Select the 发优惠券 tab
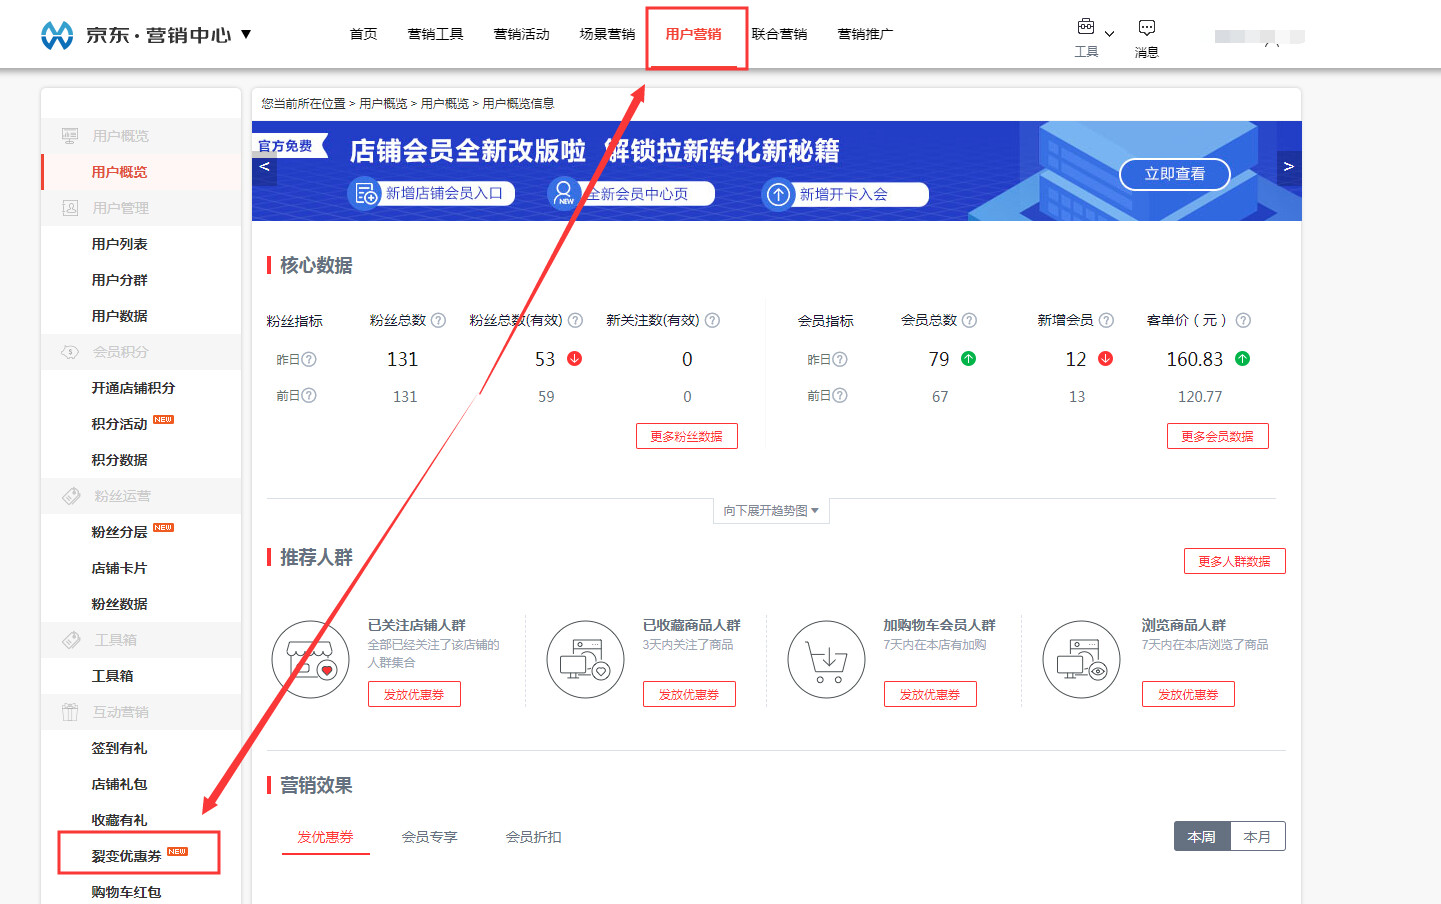Image resolution: width=1441 pixels, height=904 pixels. click(x=325, y=837)
